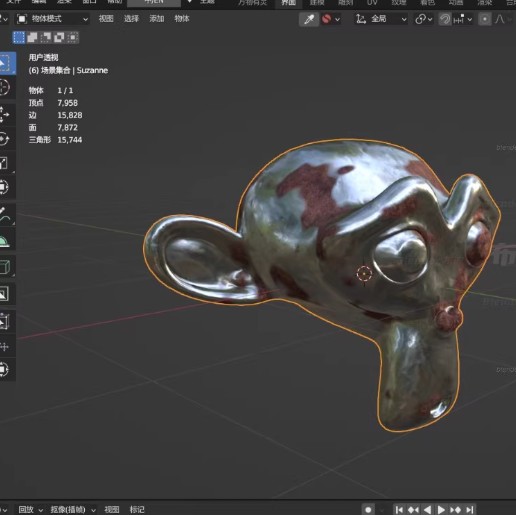Set selection mode to invert selection
The height and width of the screenshot is (515, 516).
tap(59, 37)
